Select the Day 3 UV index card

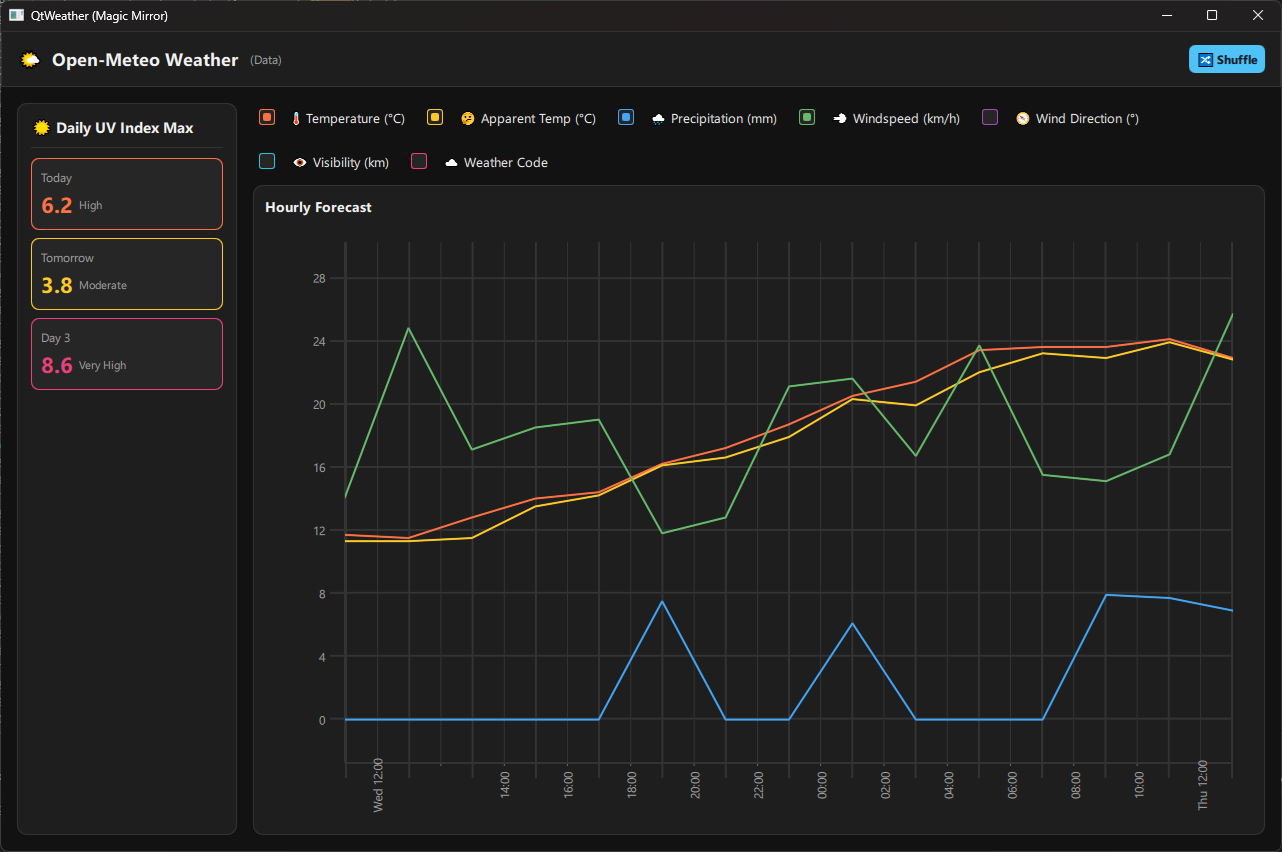point(127,354)
